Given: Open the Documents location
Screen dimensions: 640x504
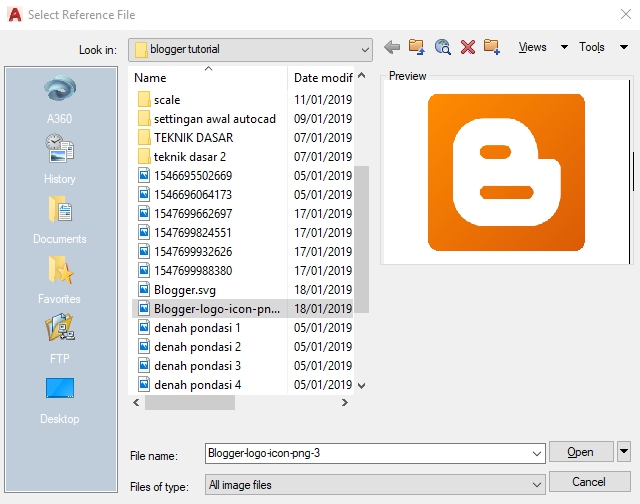Looking at the screenshot, I should [60, 220].
